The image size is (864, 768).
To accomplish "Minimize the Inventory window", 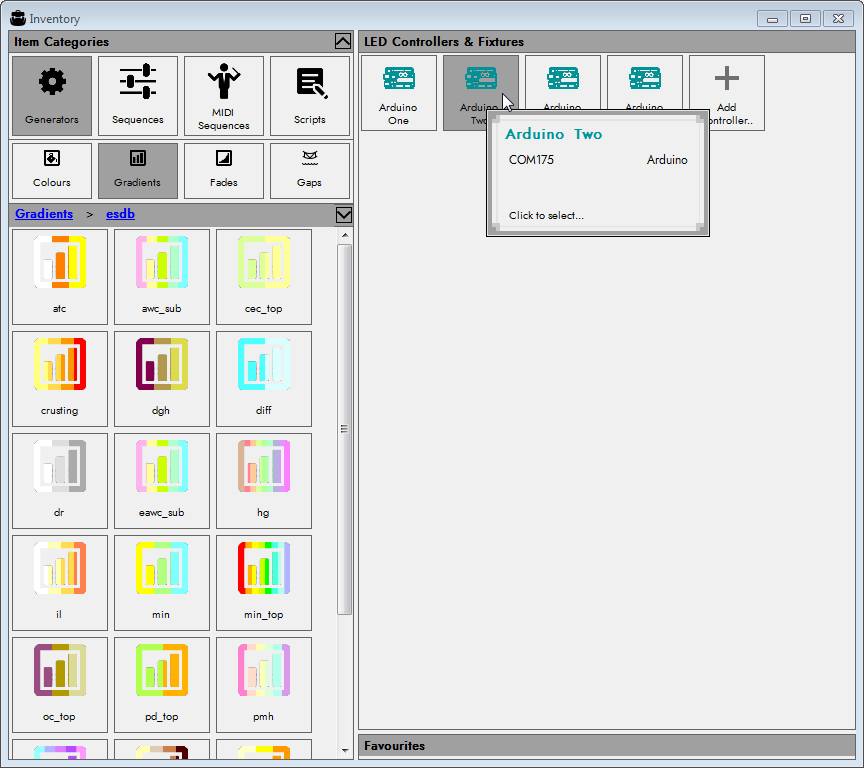I will (772, 19).
